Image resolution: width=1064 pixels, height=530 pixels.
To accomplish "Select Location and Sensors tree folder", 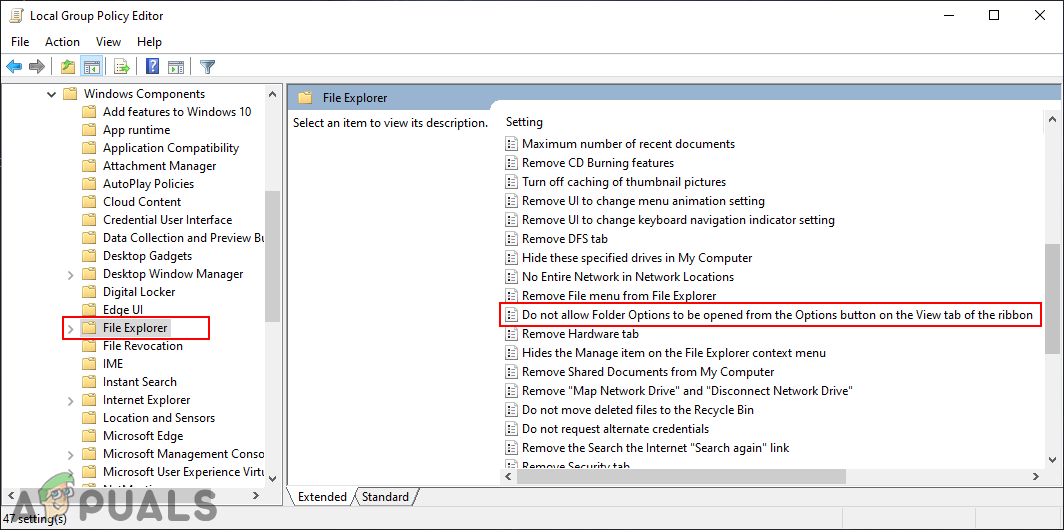I will click(x=159, y=418).
